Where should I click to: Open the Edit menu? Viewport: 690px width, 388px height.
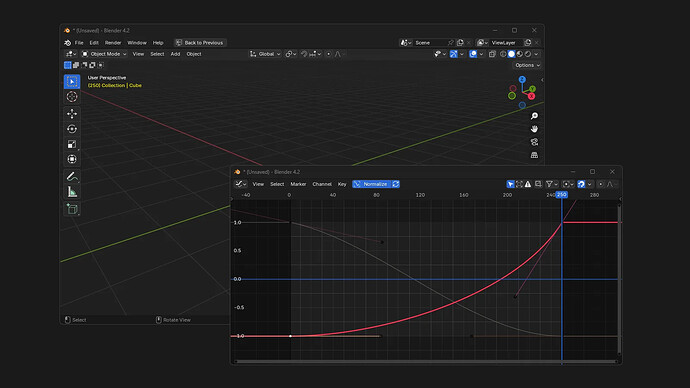point(94,43)
